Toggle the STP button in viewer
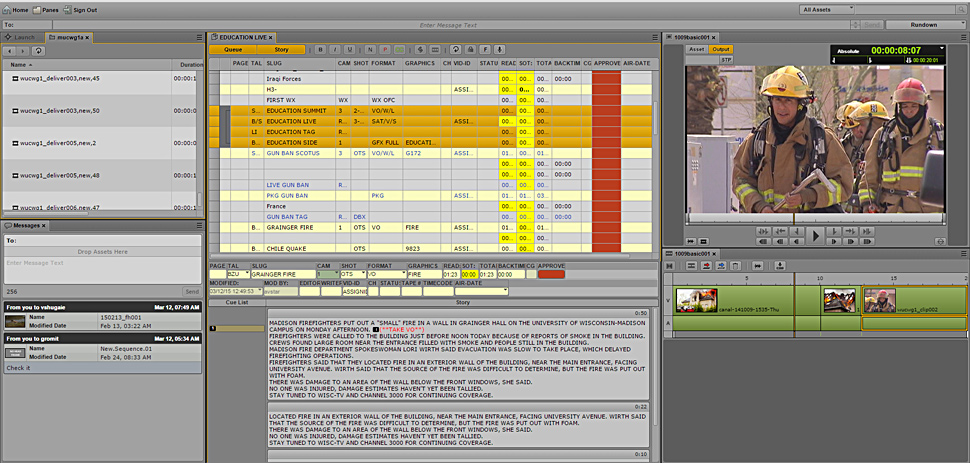Screen dimensions: 970x463 (x=726, y=59)
